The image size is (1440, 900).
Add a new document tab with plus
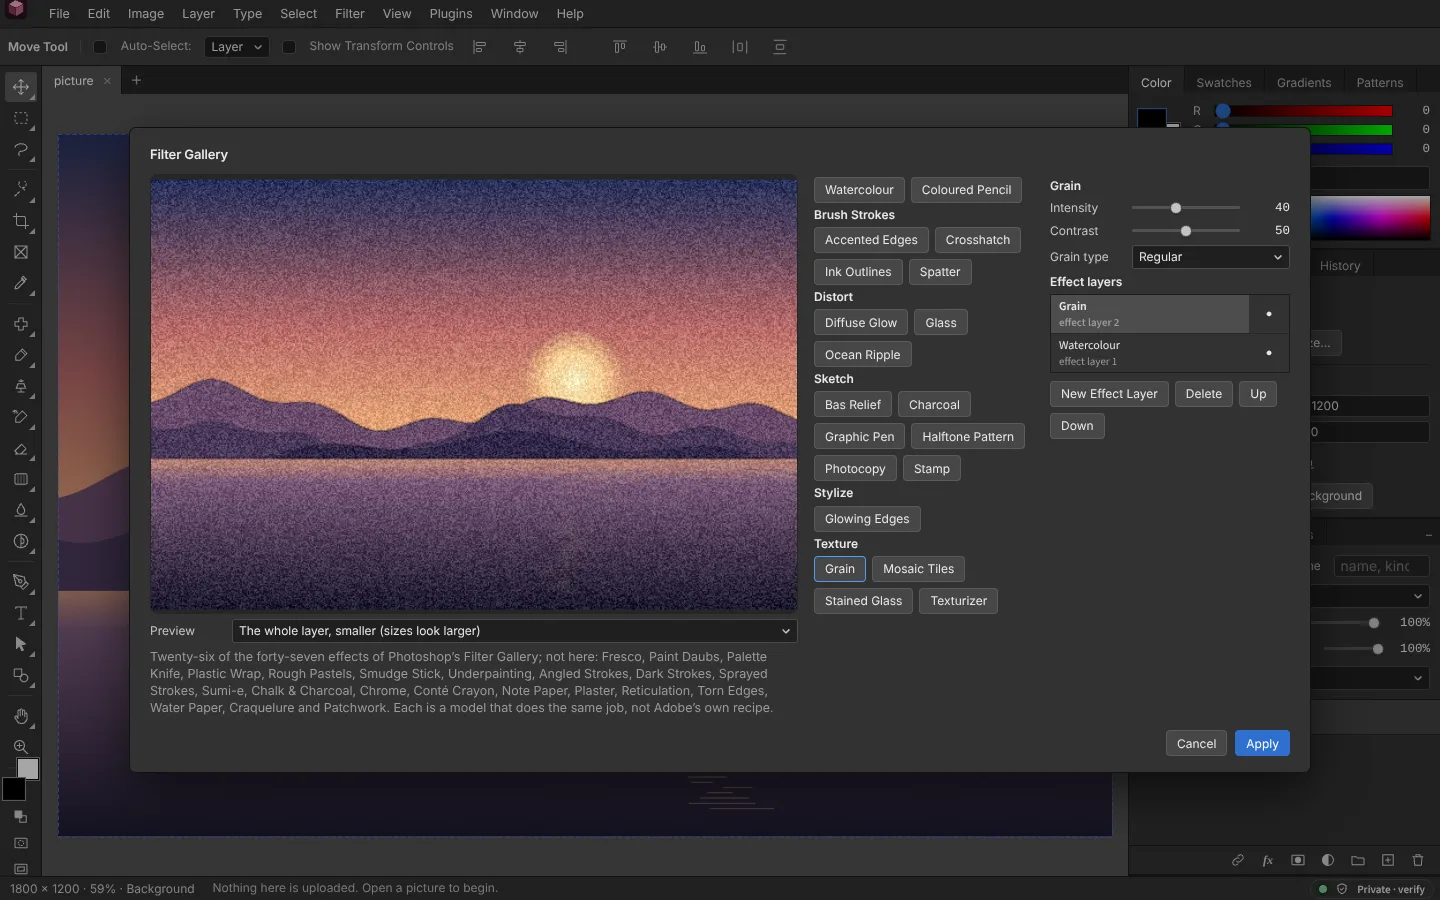137,81
